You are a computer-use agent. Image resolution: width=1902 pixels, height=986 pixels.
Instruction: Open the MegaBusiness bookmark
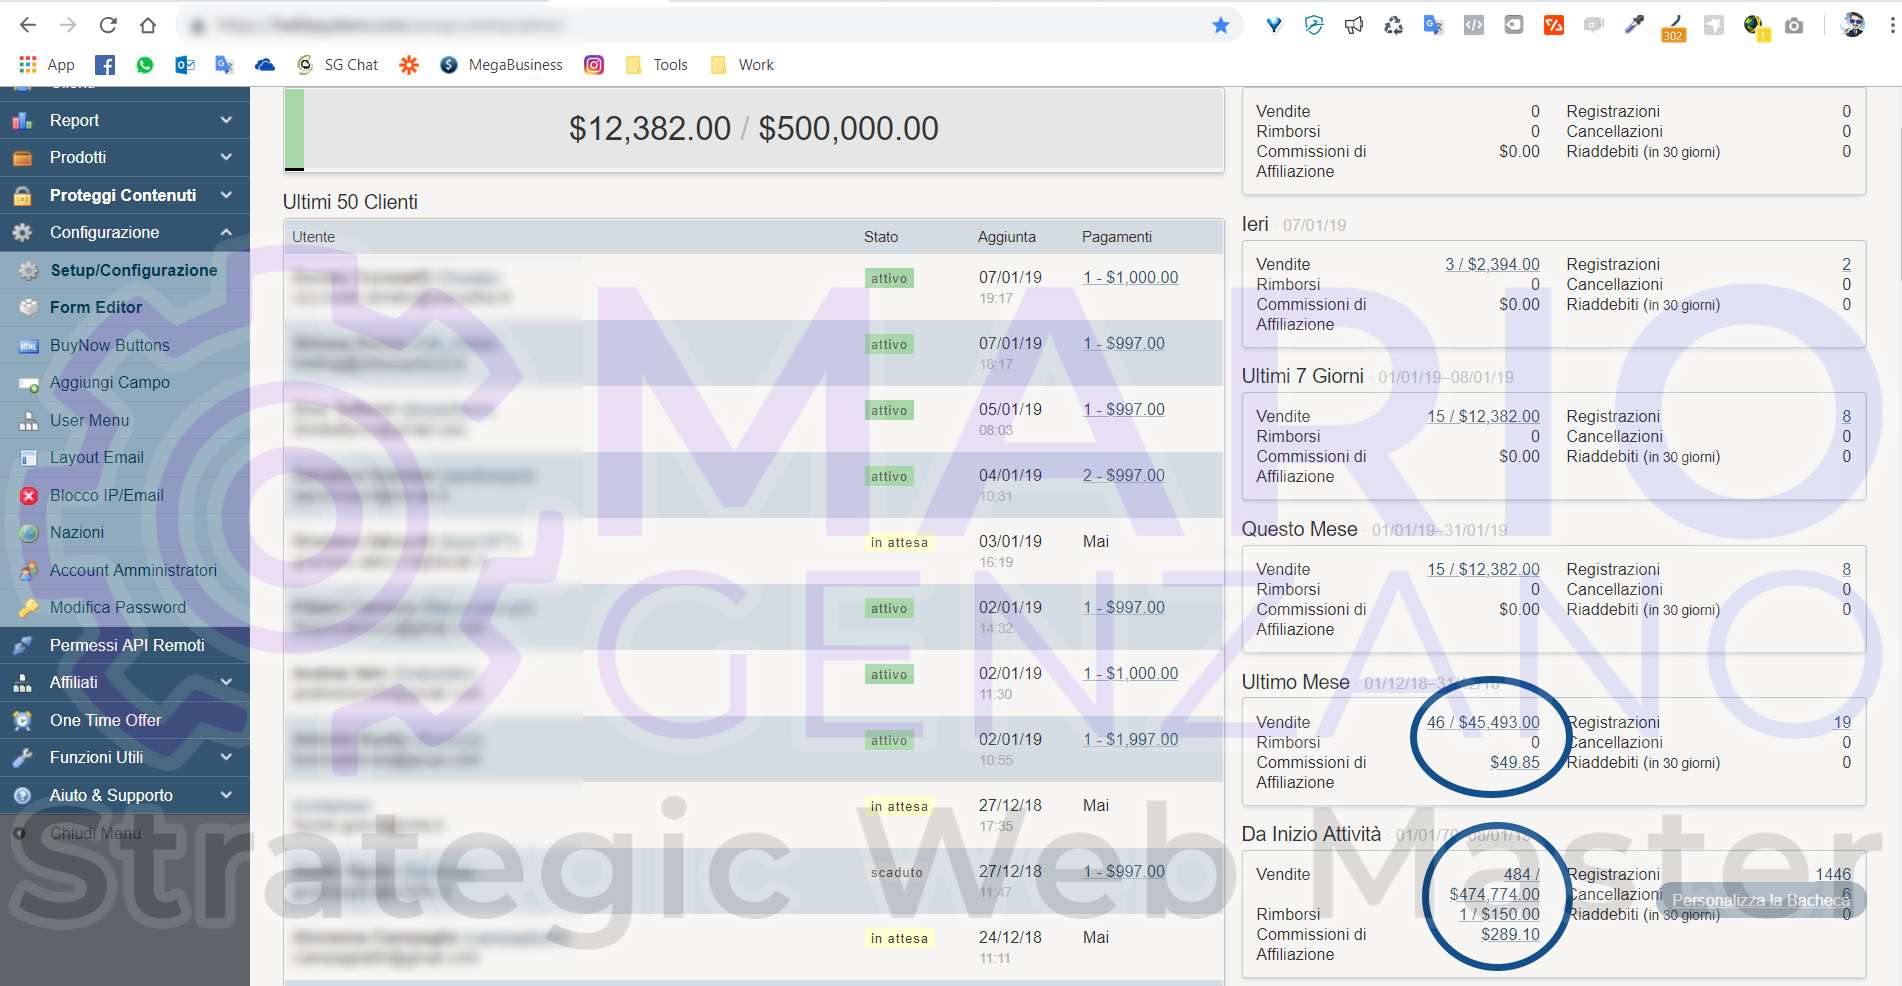[501, 65]
